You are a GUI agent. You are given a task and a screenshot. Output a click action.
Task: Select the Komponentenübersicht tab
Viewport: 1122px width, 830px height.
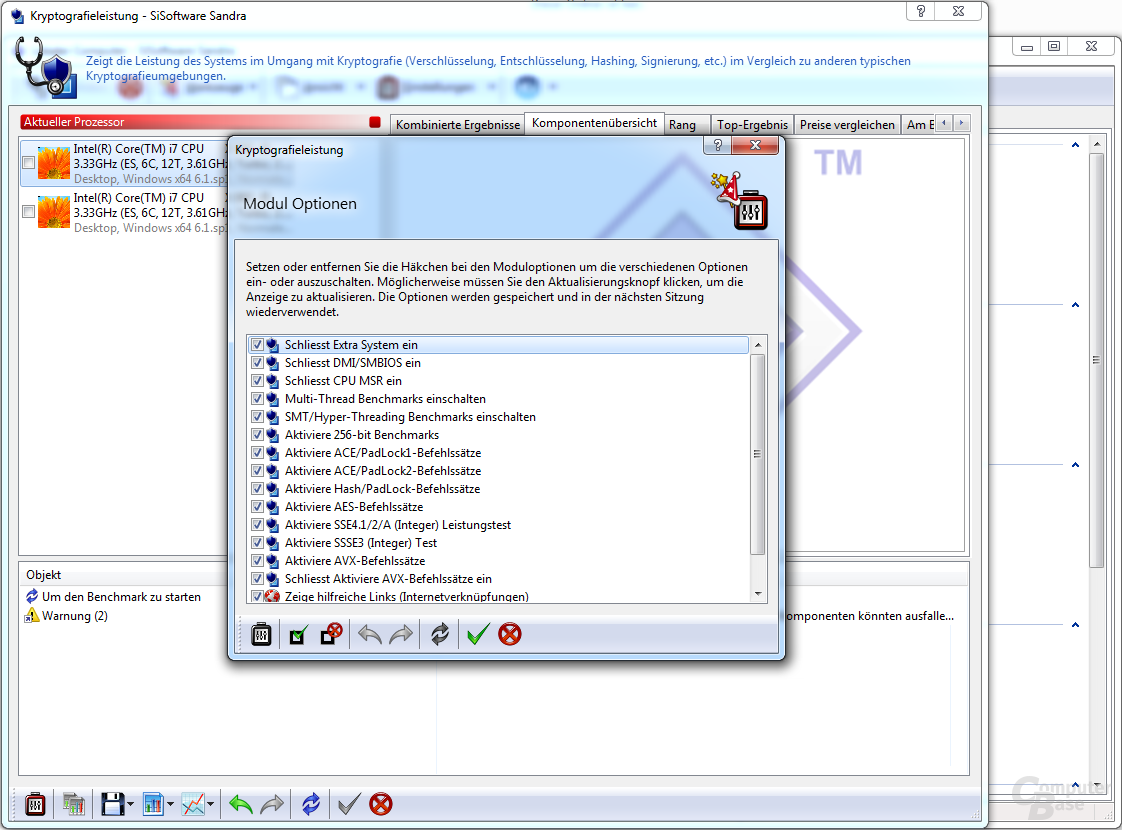tap(594, 123)
